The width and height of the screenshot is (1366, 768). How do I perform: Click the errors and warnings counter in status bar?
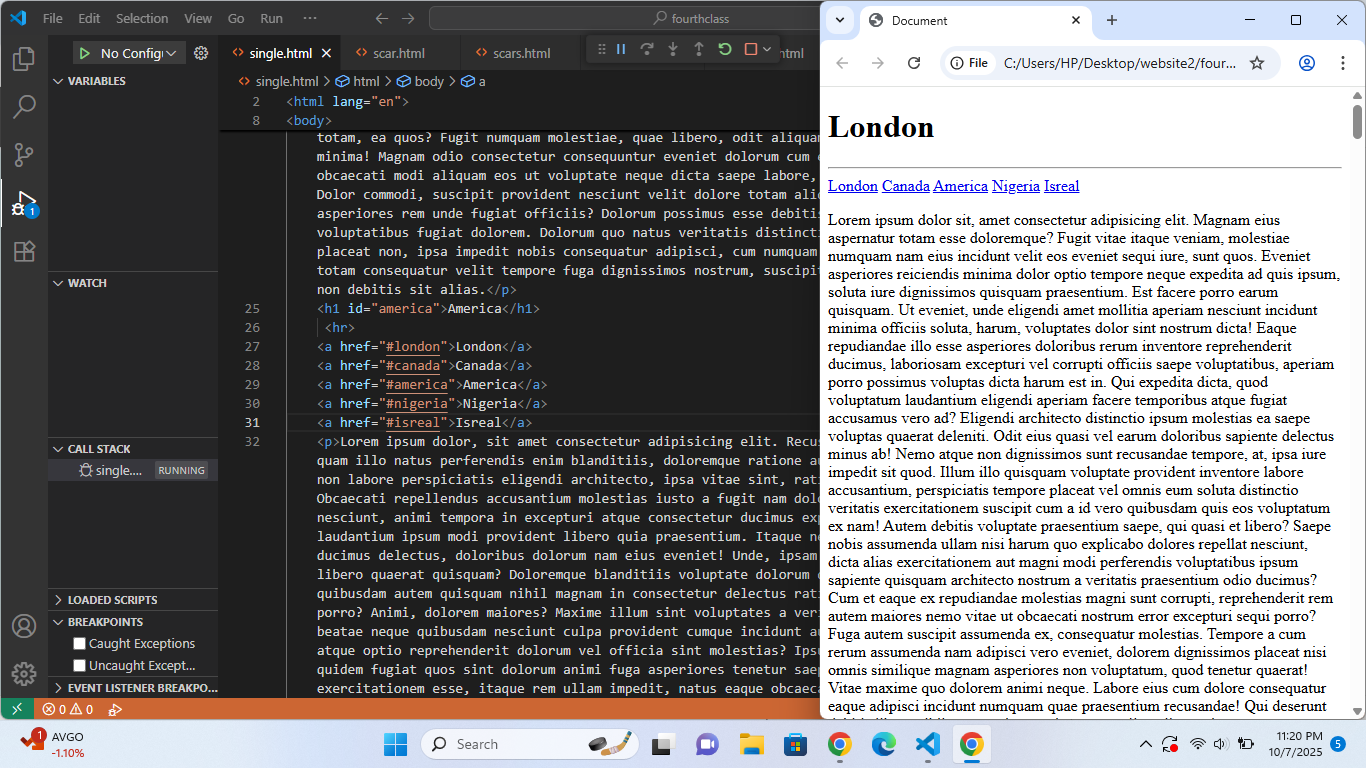coord(67,708)
